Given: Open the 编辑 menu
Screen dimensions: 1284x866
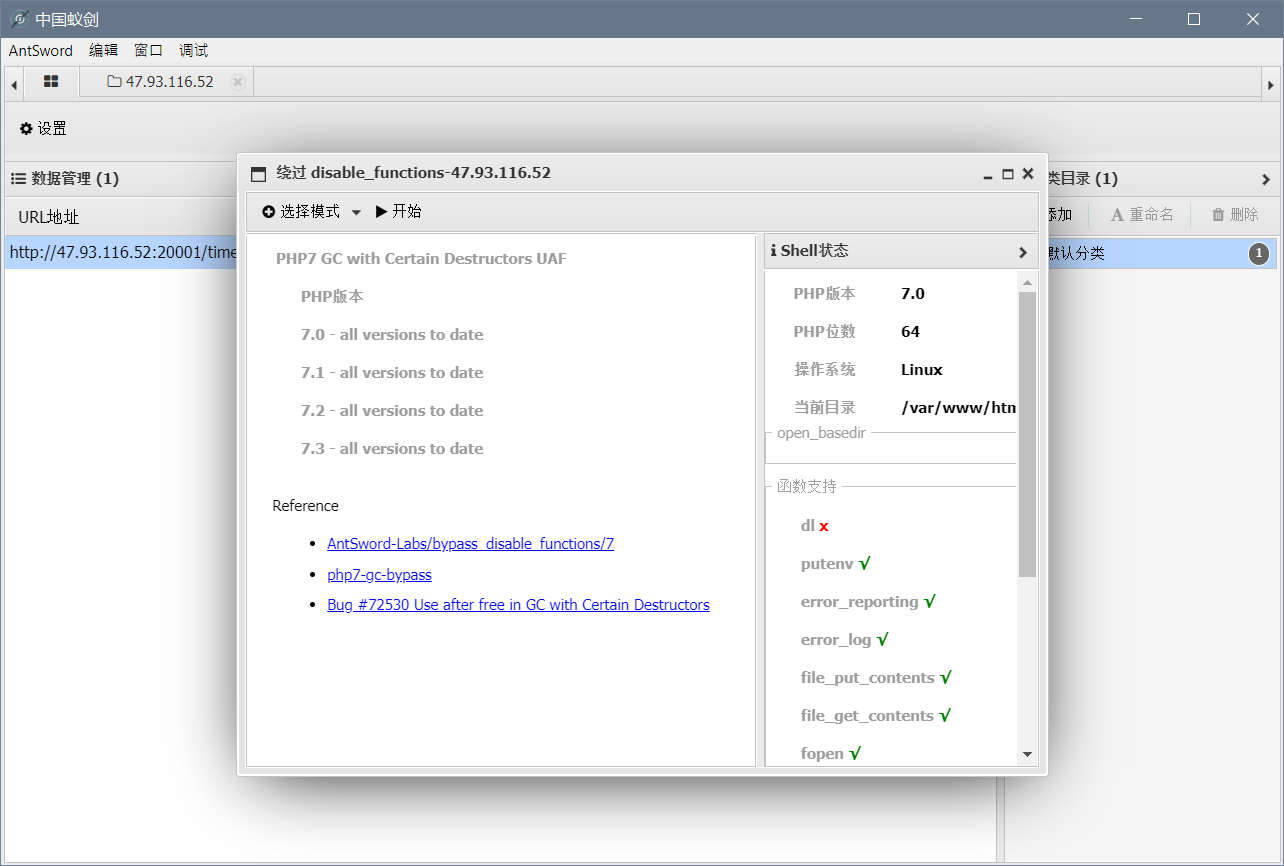Looking at the screenshot, I should [x=103, y=50].
